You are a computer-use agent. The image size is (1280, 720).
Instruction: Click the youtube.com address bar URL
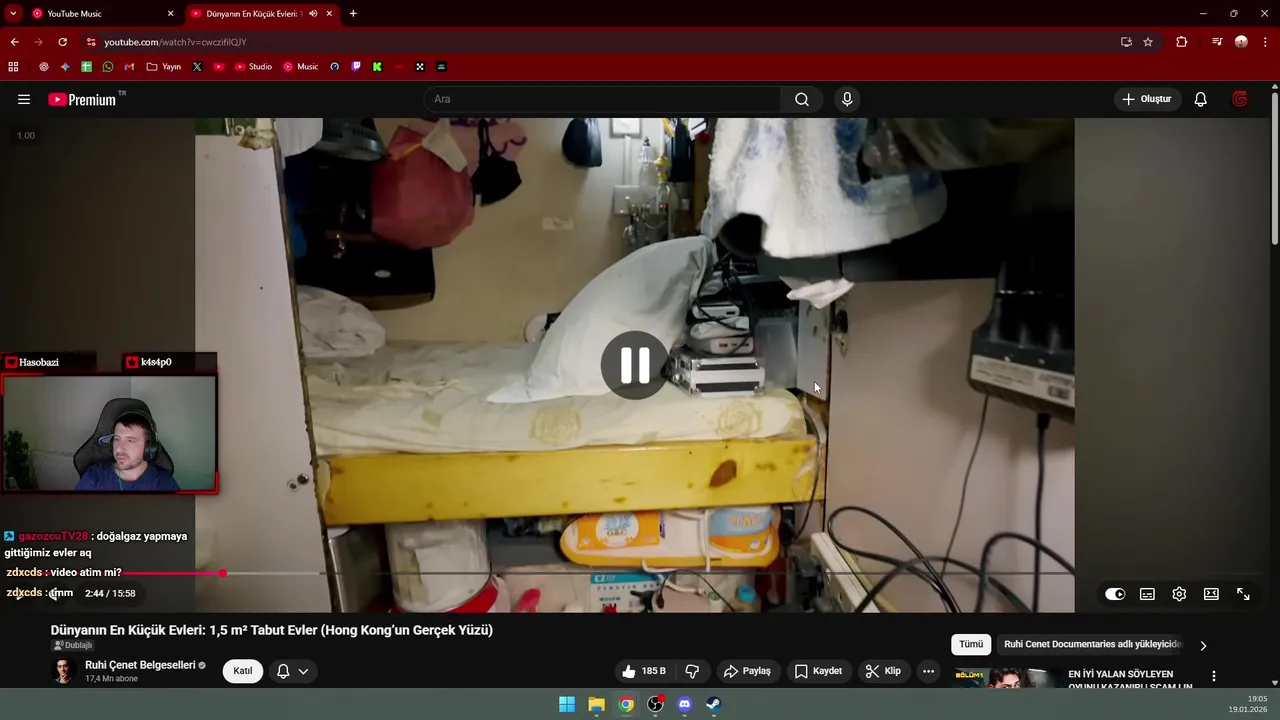175,42
